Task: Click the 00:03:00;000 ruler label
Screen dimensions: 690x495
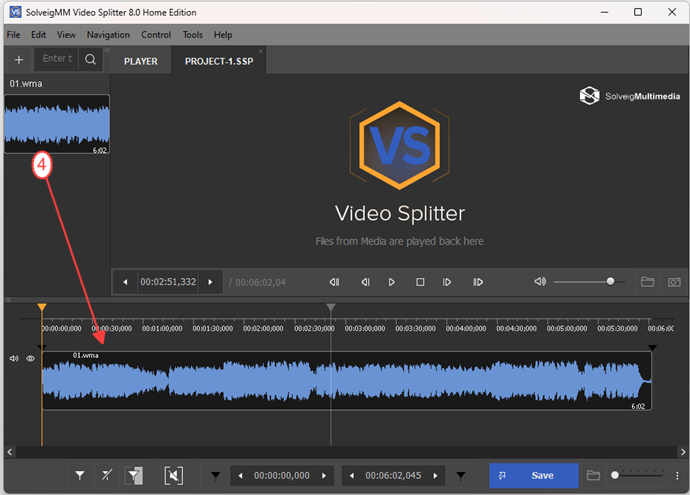Action: click(x=365, y=328)
